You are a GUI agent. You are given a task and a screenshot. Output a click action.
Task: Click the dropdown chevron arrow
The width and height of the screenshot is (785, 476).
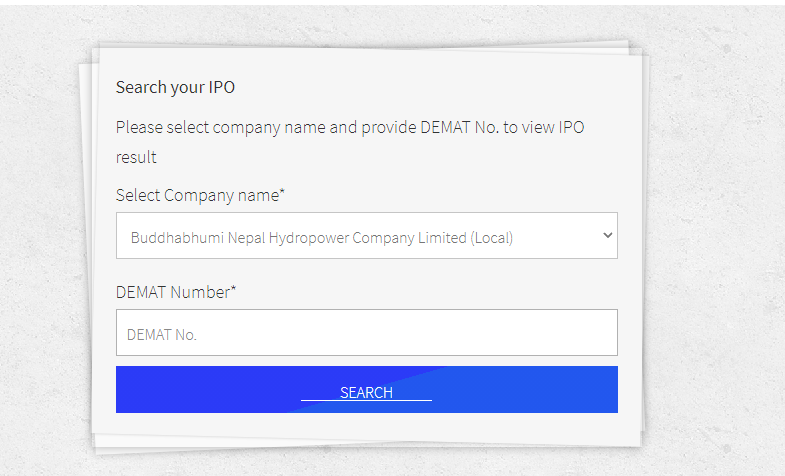pyautogui.click(x=607, y=235)
